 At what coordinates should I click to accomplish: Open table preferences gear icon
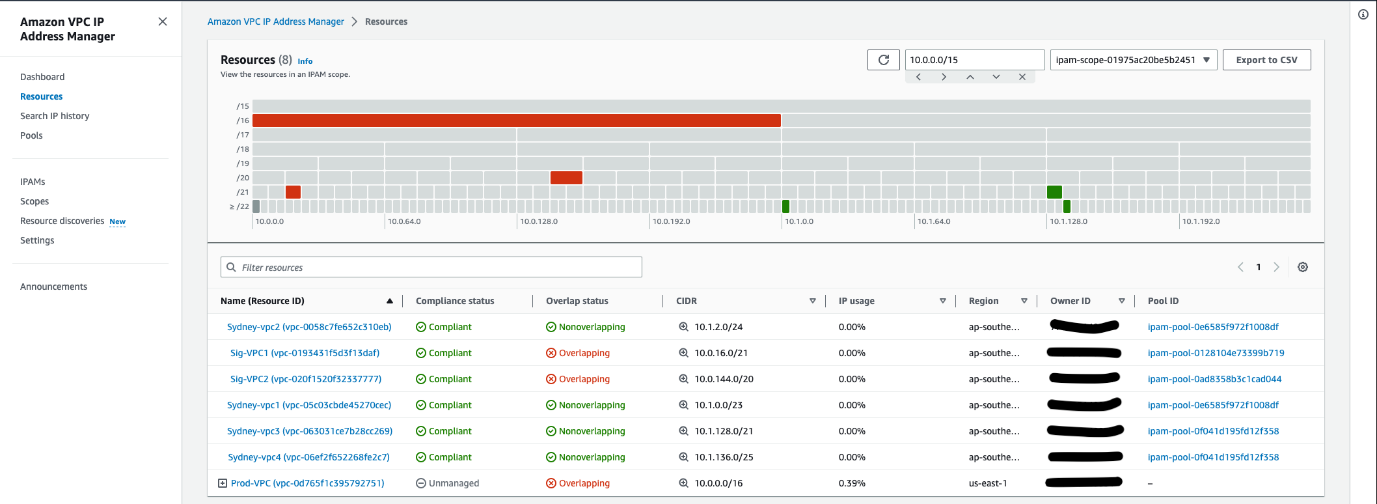[1303, 267]
